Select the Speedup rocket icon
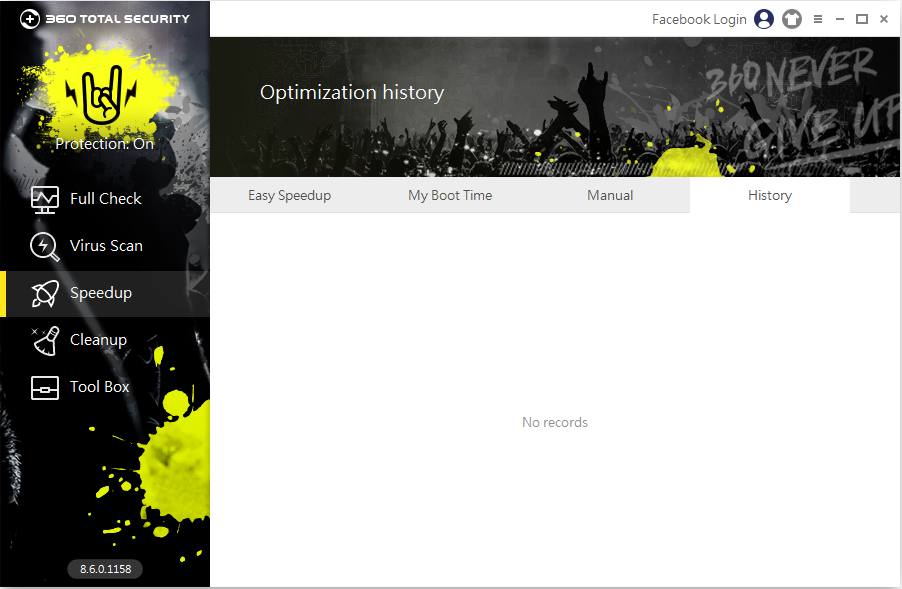 click(44, 293)
